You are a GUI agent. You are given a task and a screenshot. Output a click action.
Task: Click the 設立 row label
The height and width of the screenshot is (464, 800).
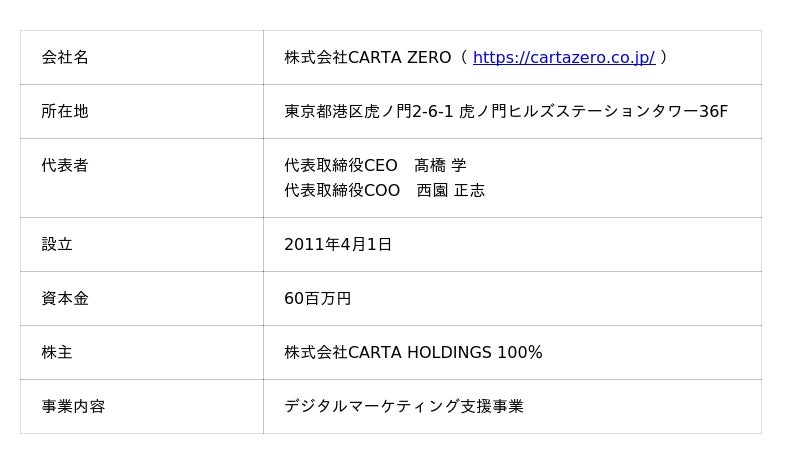point(57,245)
